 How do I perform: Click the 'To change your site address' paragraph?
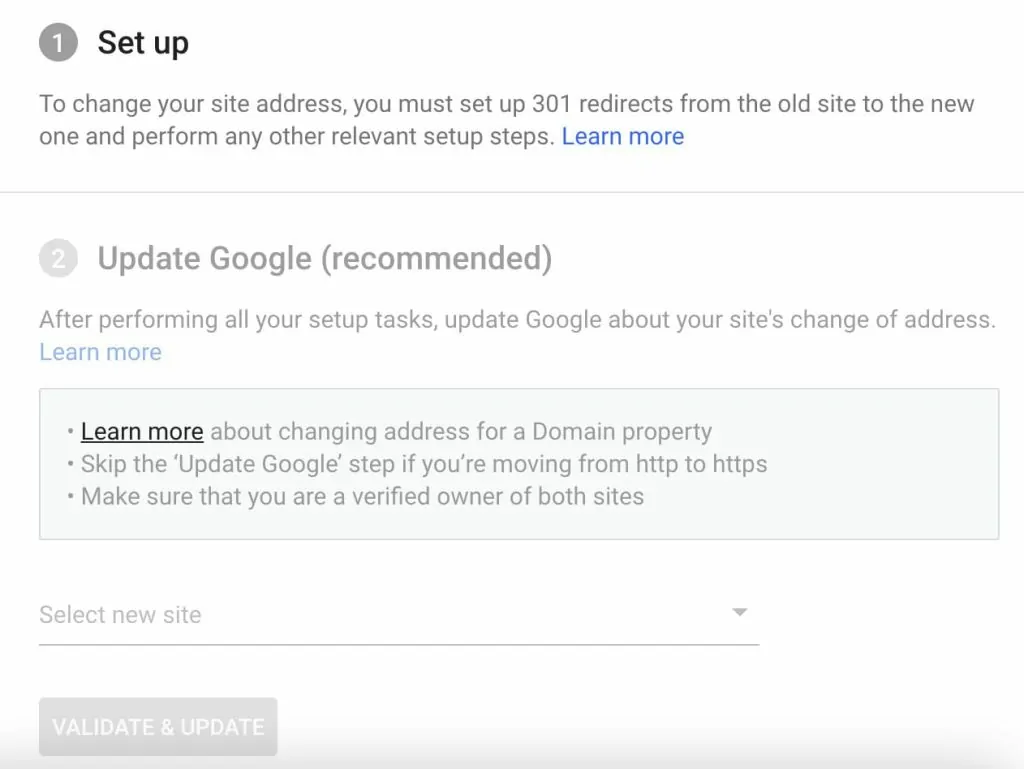coord(507,120)
